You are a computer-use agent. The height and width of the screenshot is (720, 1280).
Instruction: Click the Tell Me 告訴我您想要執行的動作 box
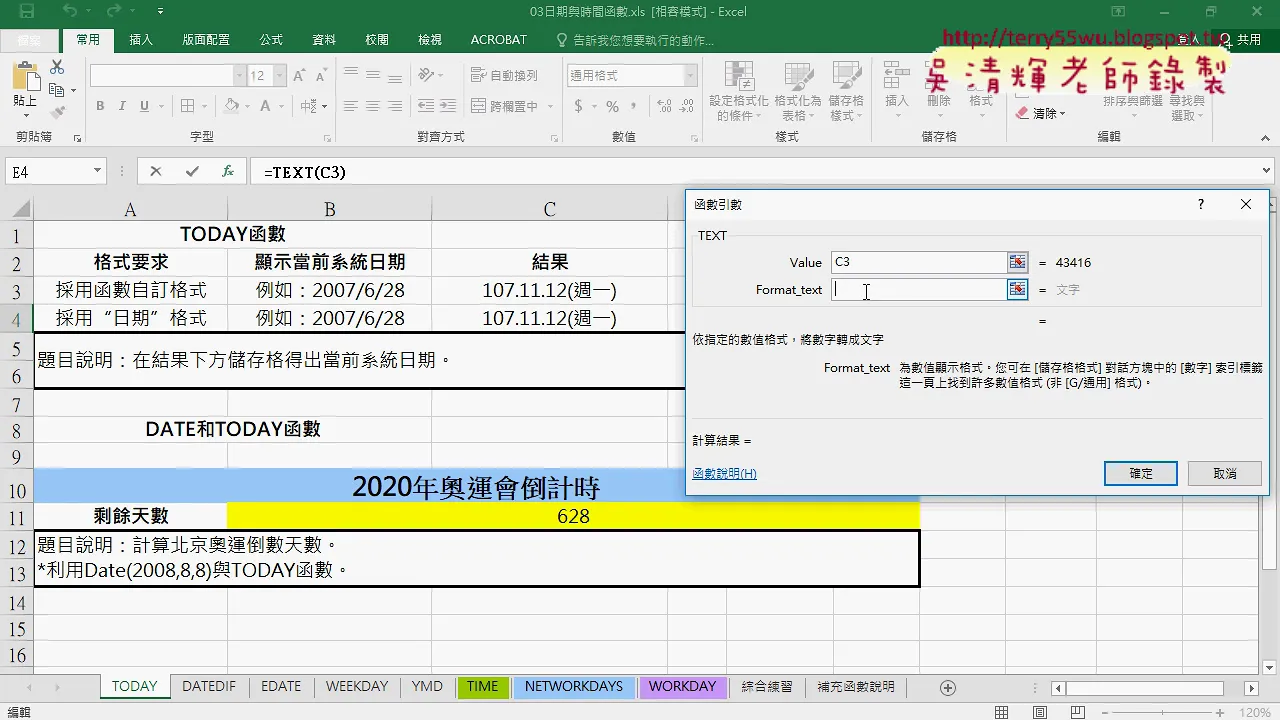635,40
